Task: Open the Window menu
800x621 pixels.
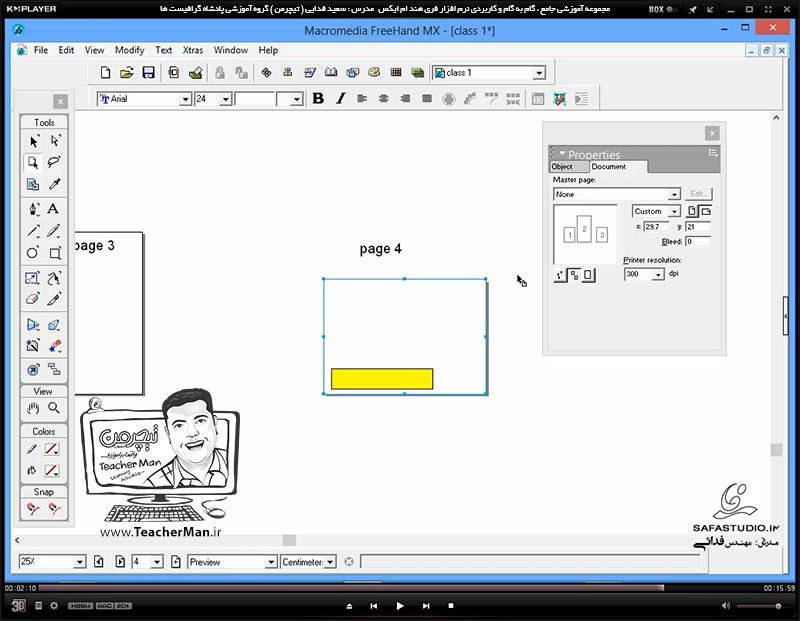Action: [231, 50]
